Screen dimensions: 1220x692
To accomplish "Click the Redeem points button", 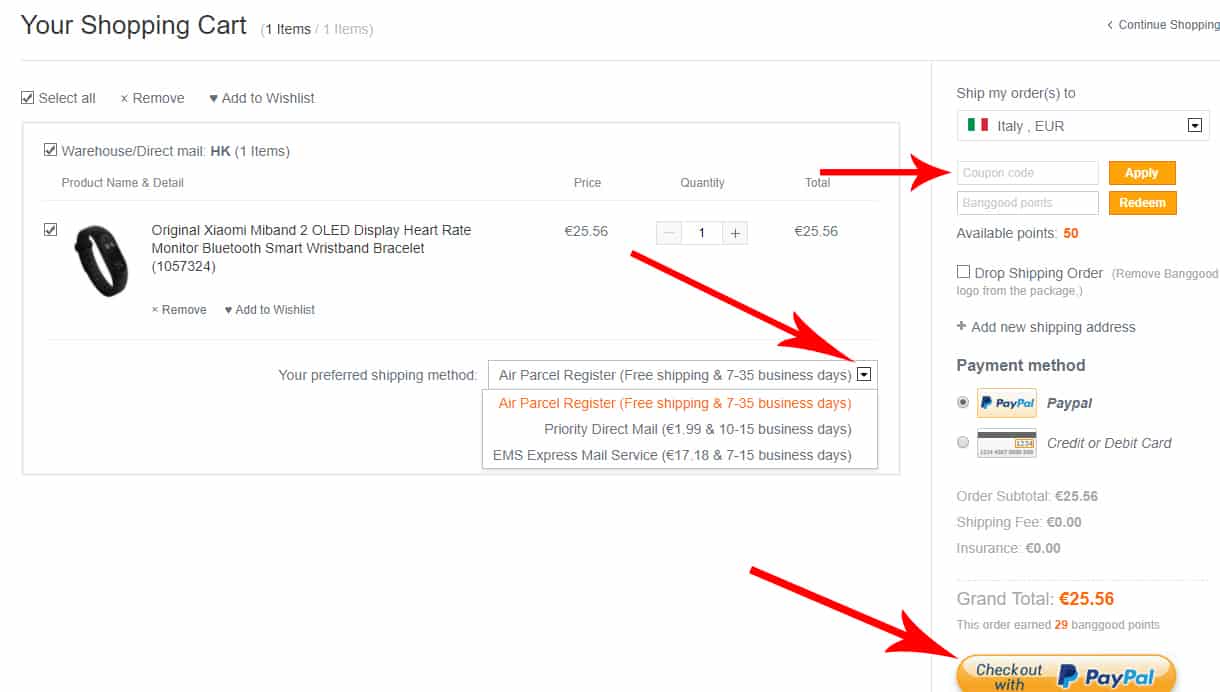I will pyautogui.click(x=1142, y=202).
